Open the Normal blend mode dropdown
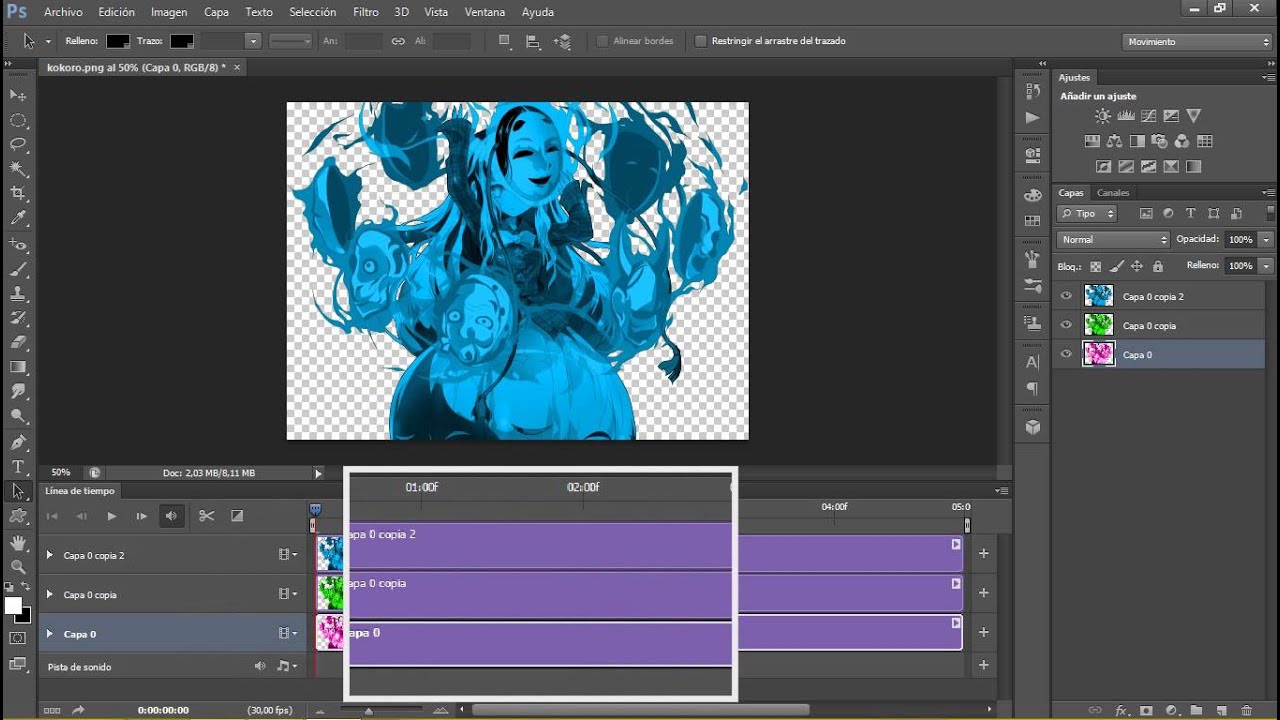Screen dimensions: 1280x720 tap(1112, 240)
